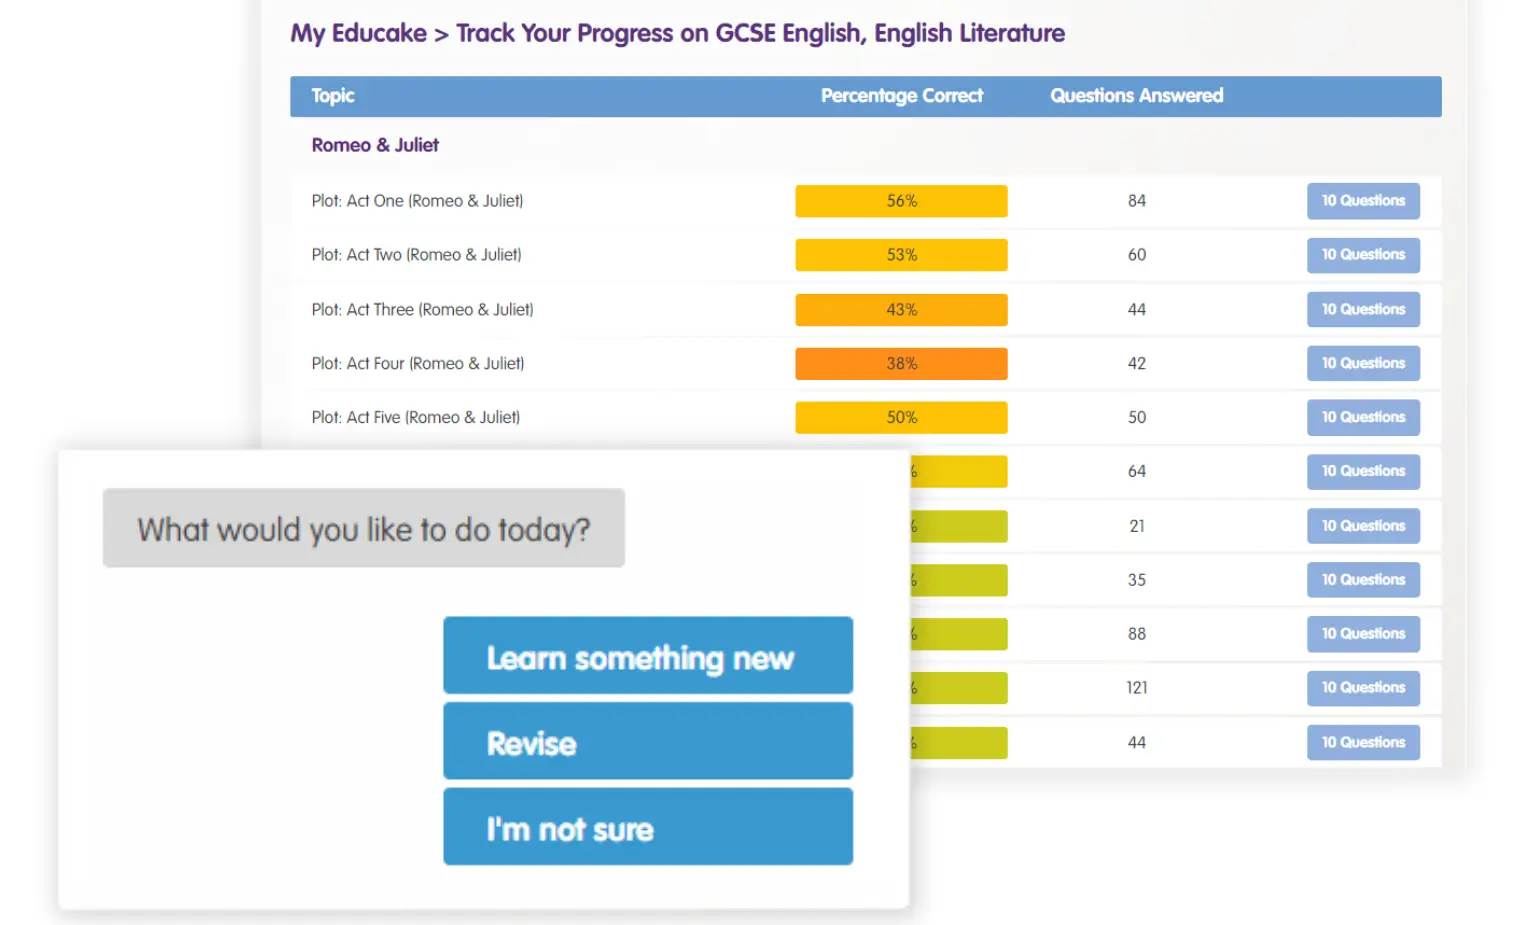Viewport: 1527px width, 925px height.
Task: Start 10 Questions for Plot: Act Two
Action: tap(1362, 254)
